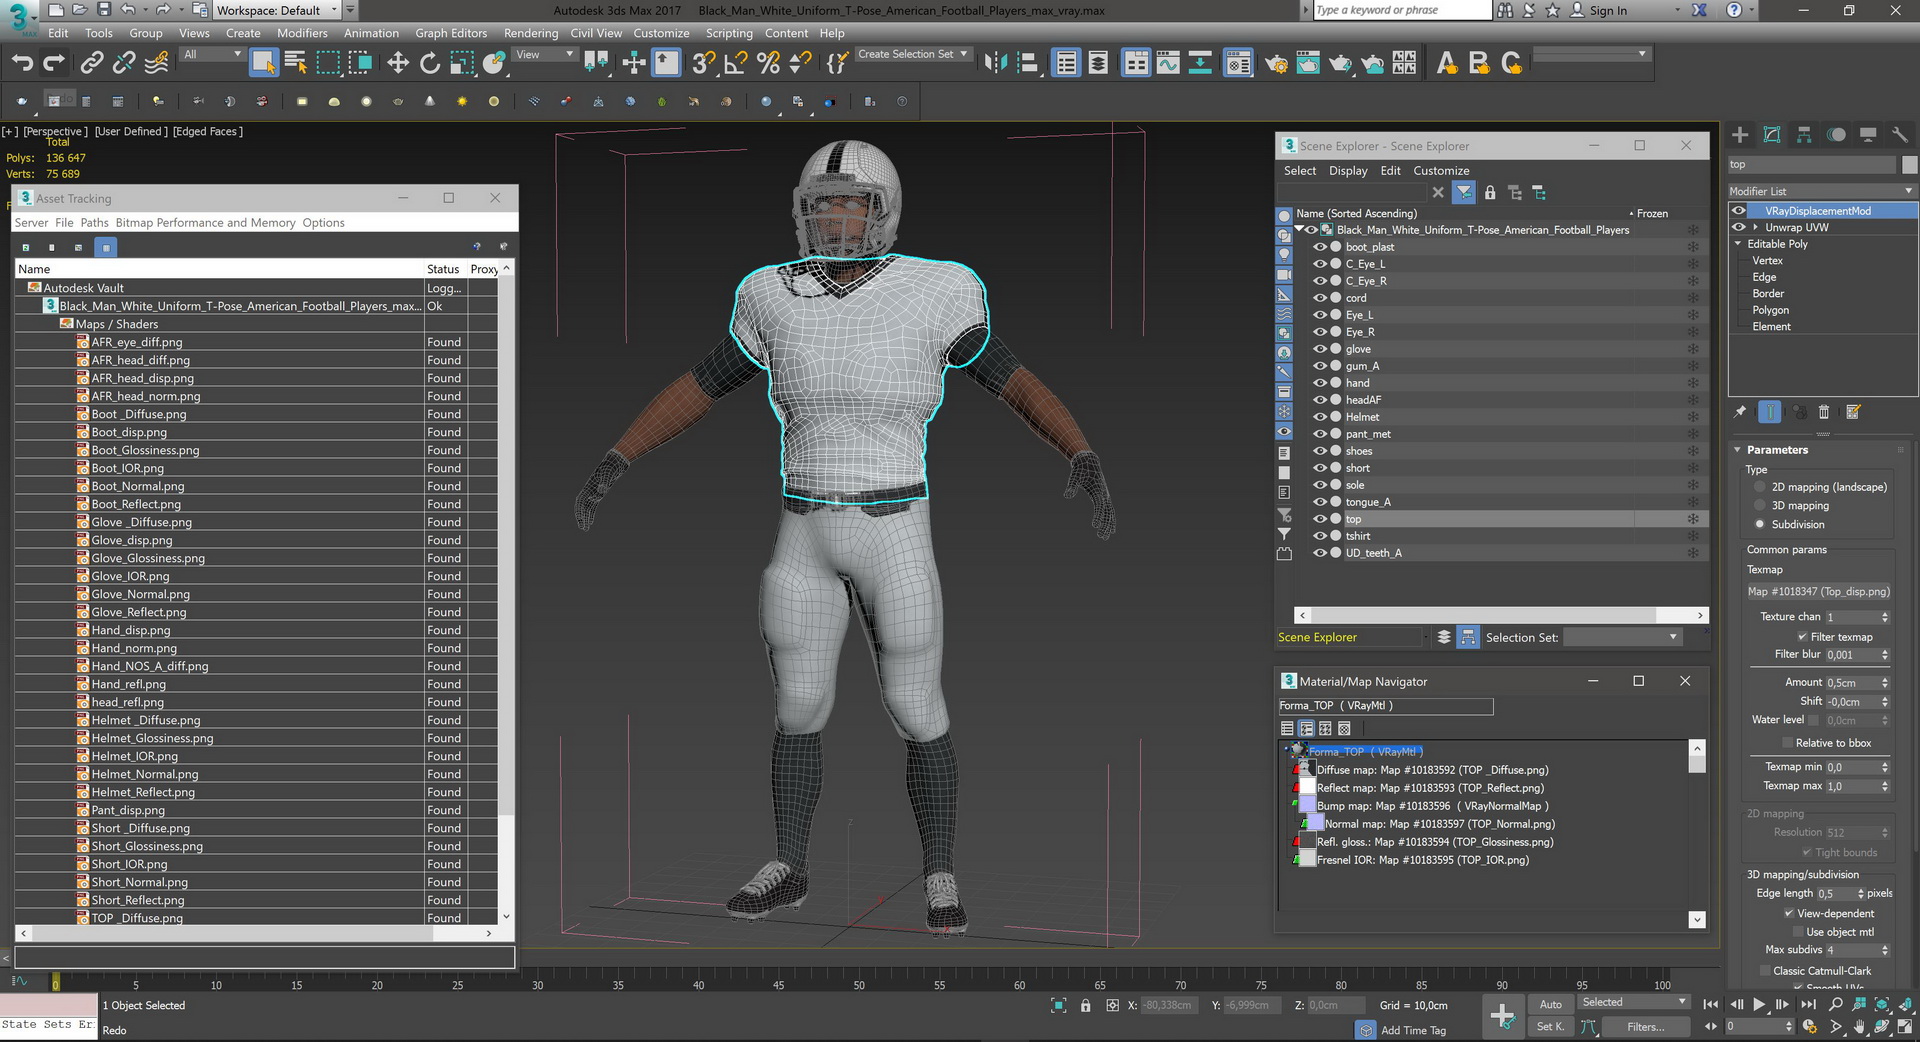This screenshot has height=1042, width=1920.
Task: Click the Filters... button
Action: (x=1645, y=1026)
